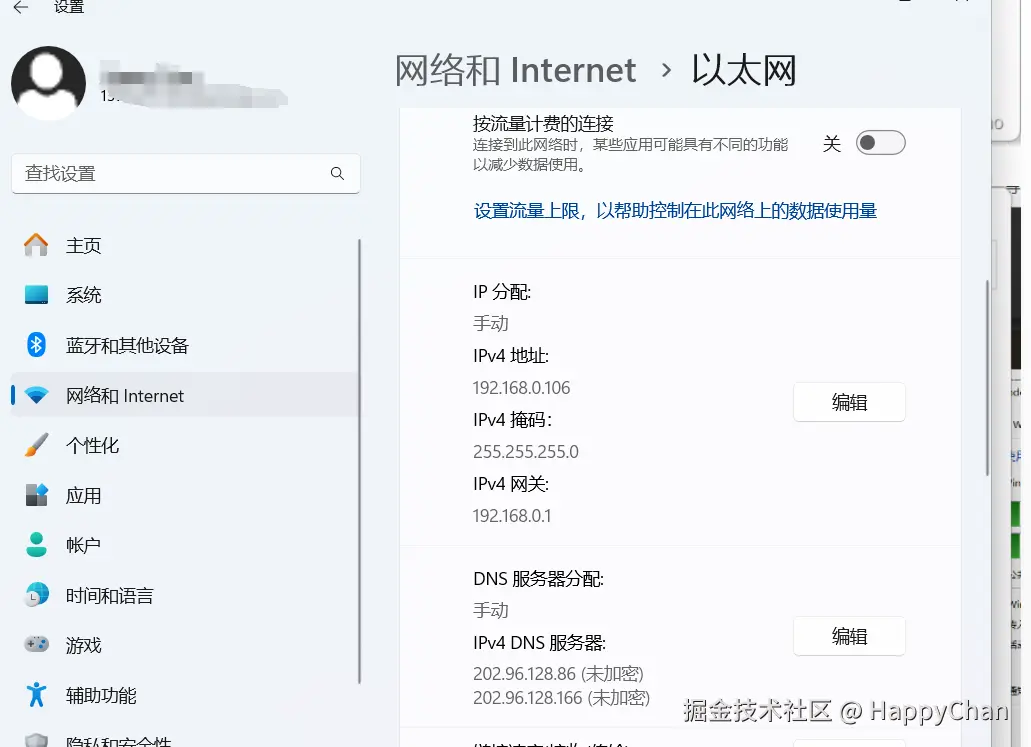Click the Bluetooth icon in sidebar
This screenshot has width=1031, height=747.
coord(36,345)
